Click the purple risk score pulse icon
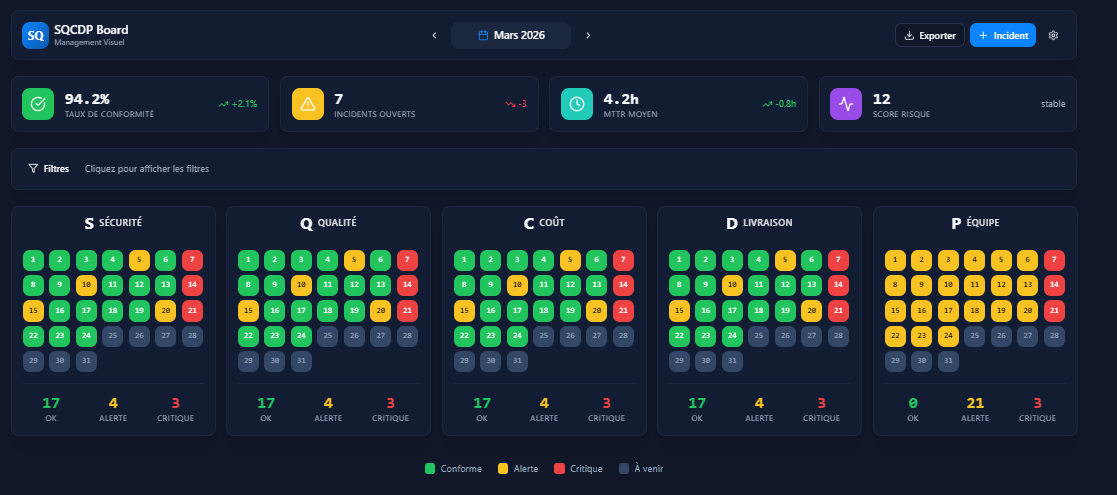 (x=846, y=104)
